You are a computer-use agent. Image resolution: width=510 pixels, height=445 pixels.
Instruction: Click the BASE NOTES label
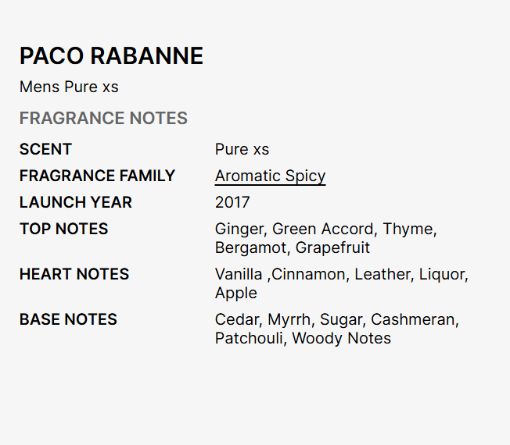coord(68,319)
